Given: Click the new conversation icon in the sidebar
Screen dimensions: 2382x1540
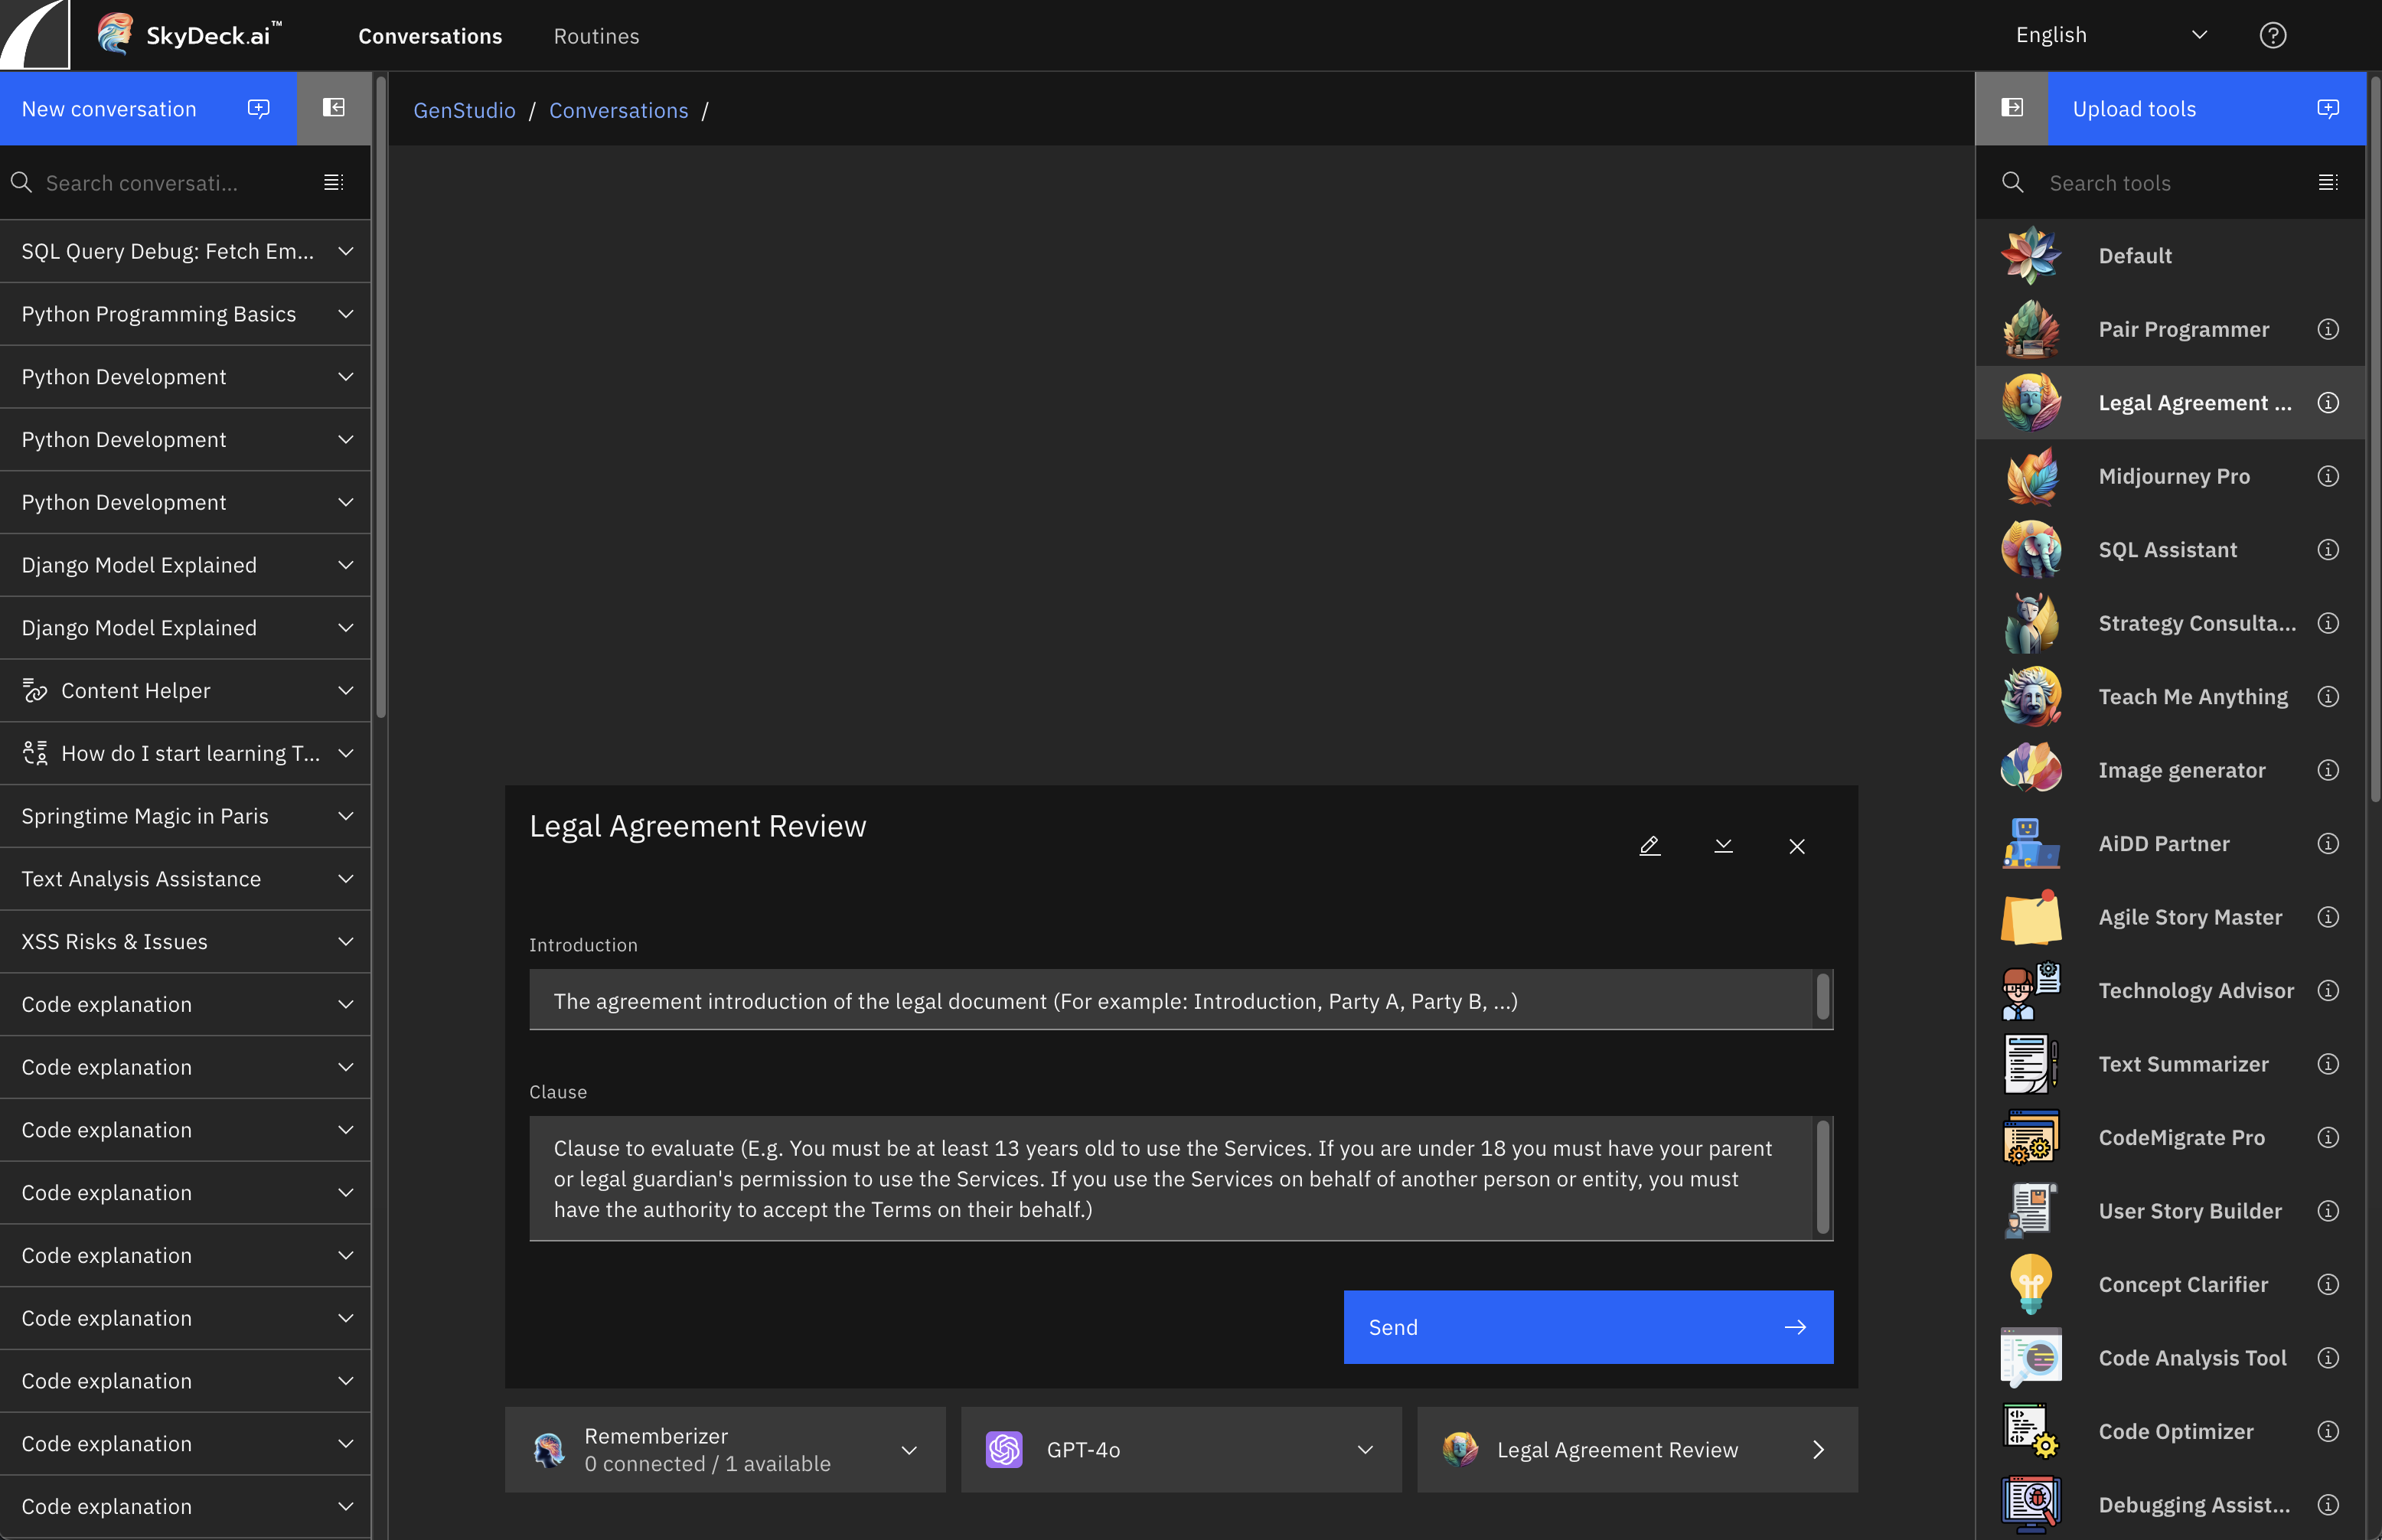Looking at the screenshot, I should 257,108.
